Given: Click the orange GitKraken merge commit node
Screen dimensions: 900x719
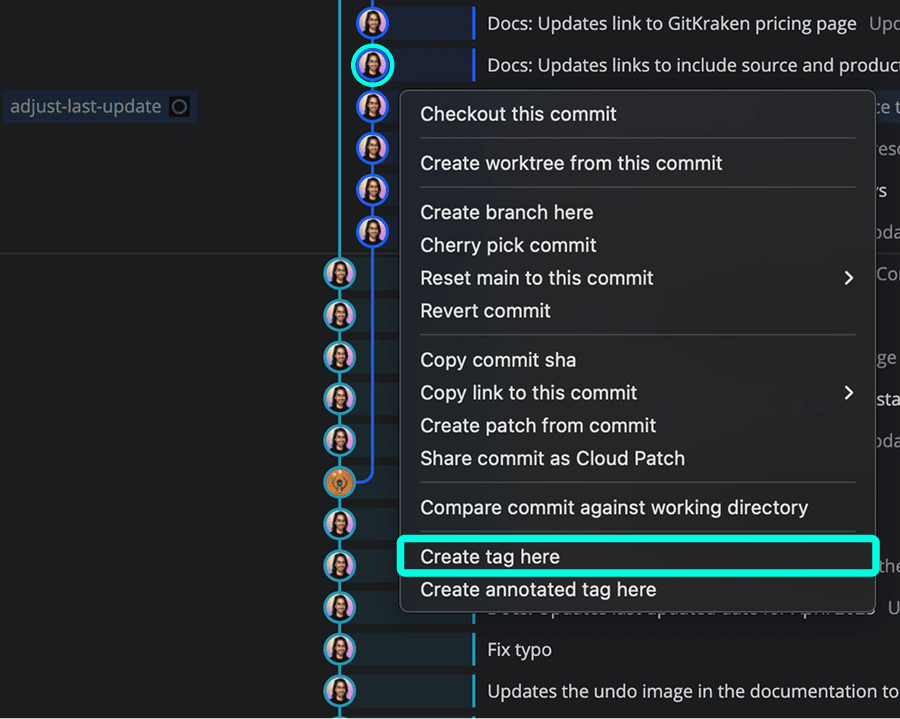Looking at the screenshot, I should coord(339,481).
